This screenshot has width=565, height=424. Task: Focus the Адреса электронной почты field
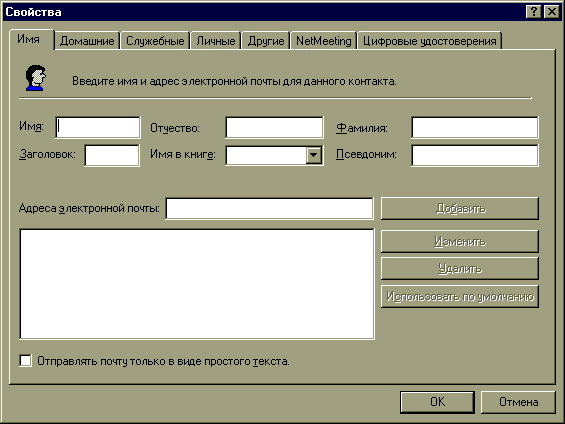[x=269, y=208]
